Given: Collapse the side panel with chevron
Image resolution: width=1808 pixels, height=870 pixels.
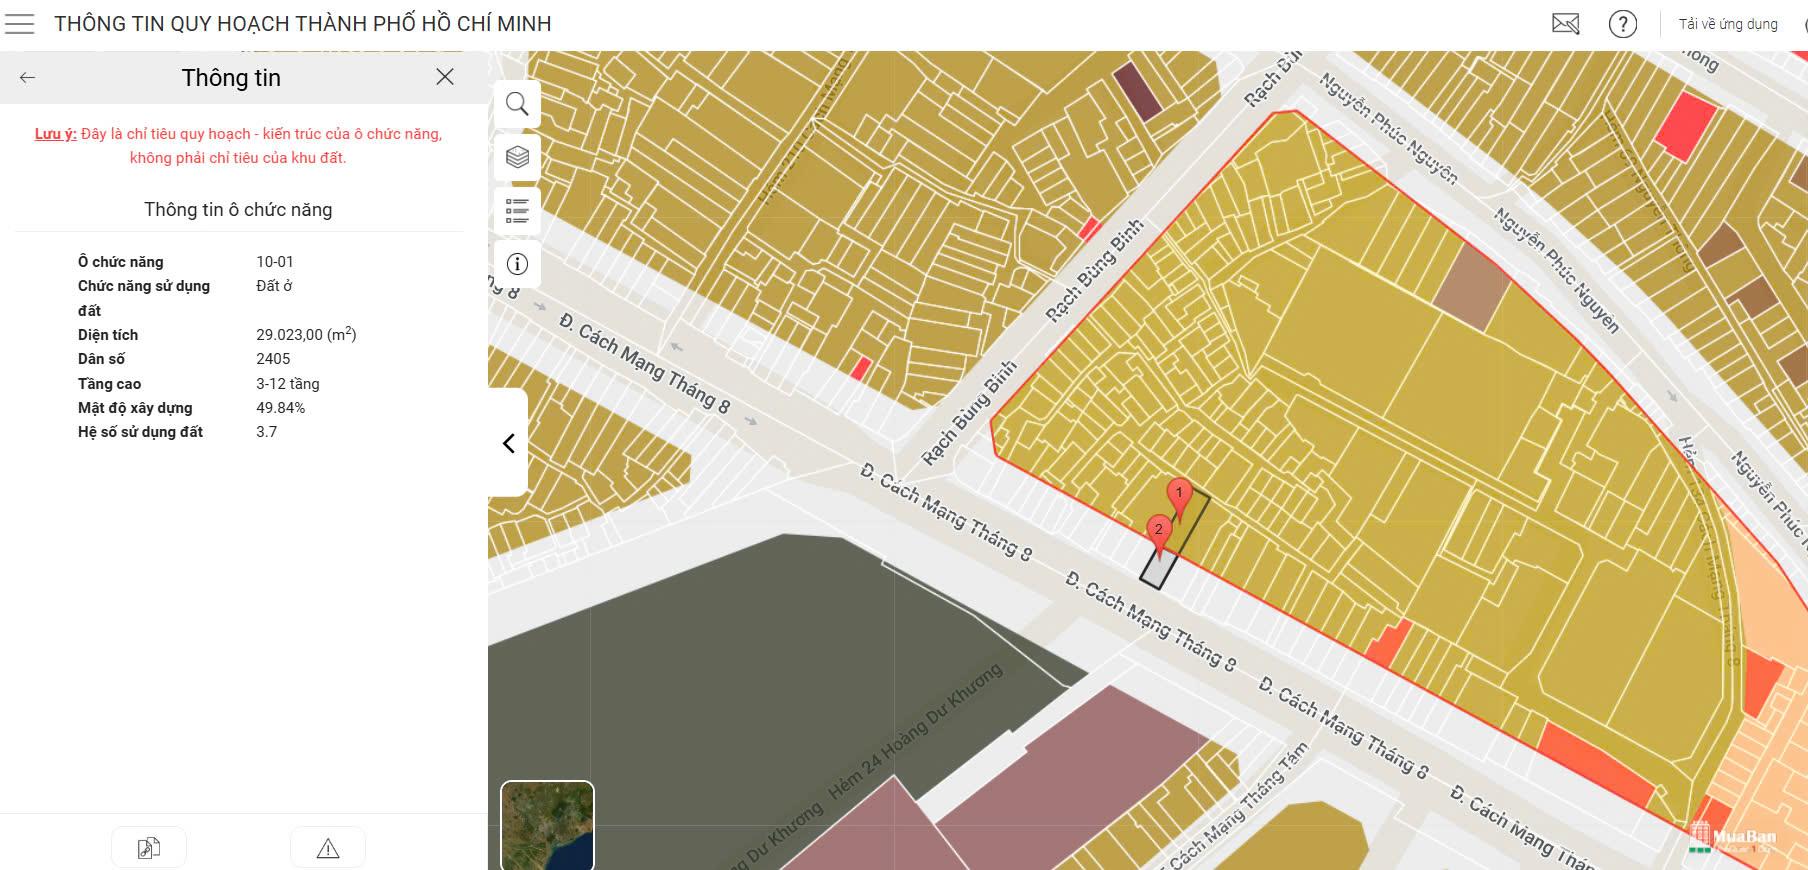Looking at the screenshot, I should click(508, 443).
